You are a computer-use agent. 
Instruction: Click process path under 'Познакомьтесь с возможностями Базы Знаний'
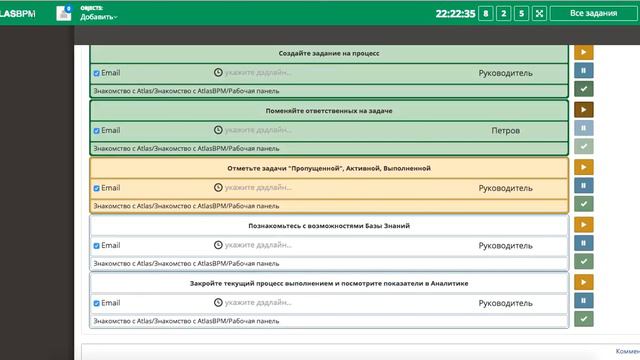pos(187,264)
